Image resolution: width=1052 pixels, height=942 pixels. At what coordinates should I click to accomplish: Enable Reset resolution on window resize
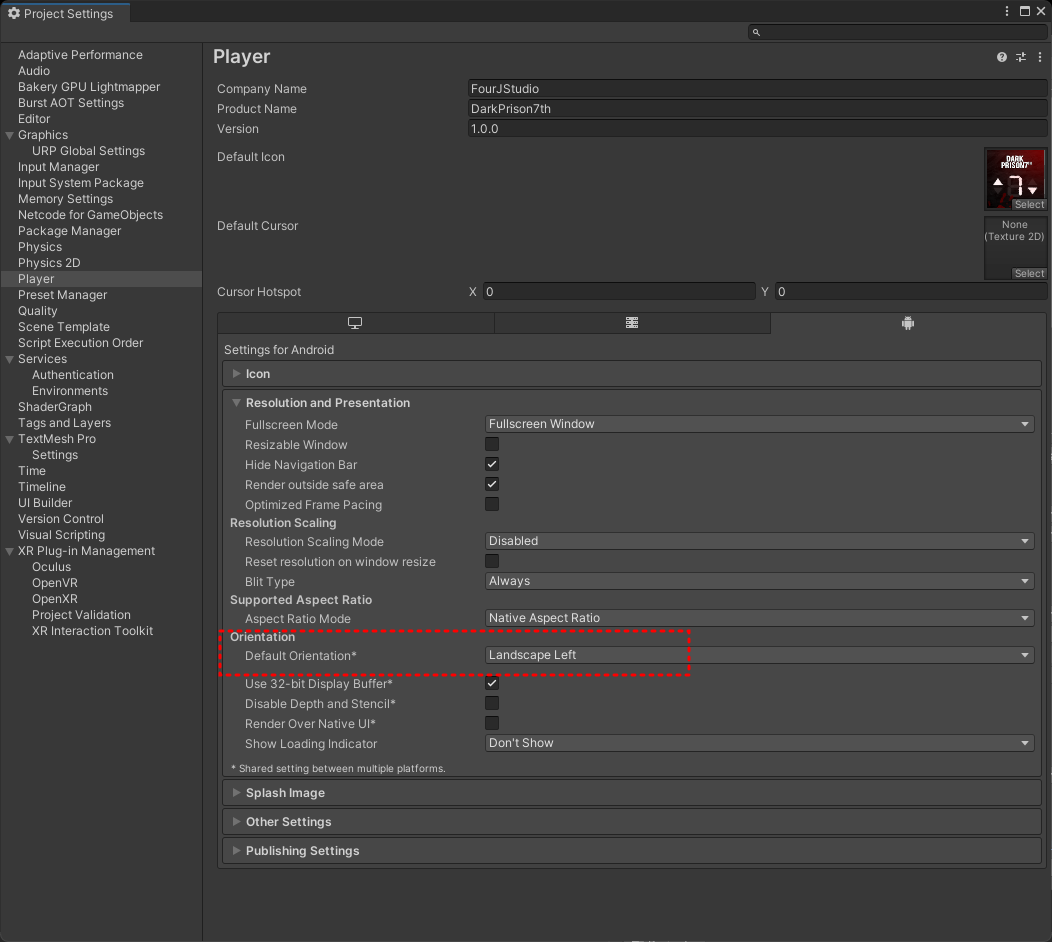point(492,561)
